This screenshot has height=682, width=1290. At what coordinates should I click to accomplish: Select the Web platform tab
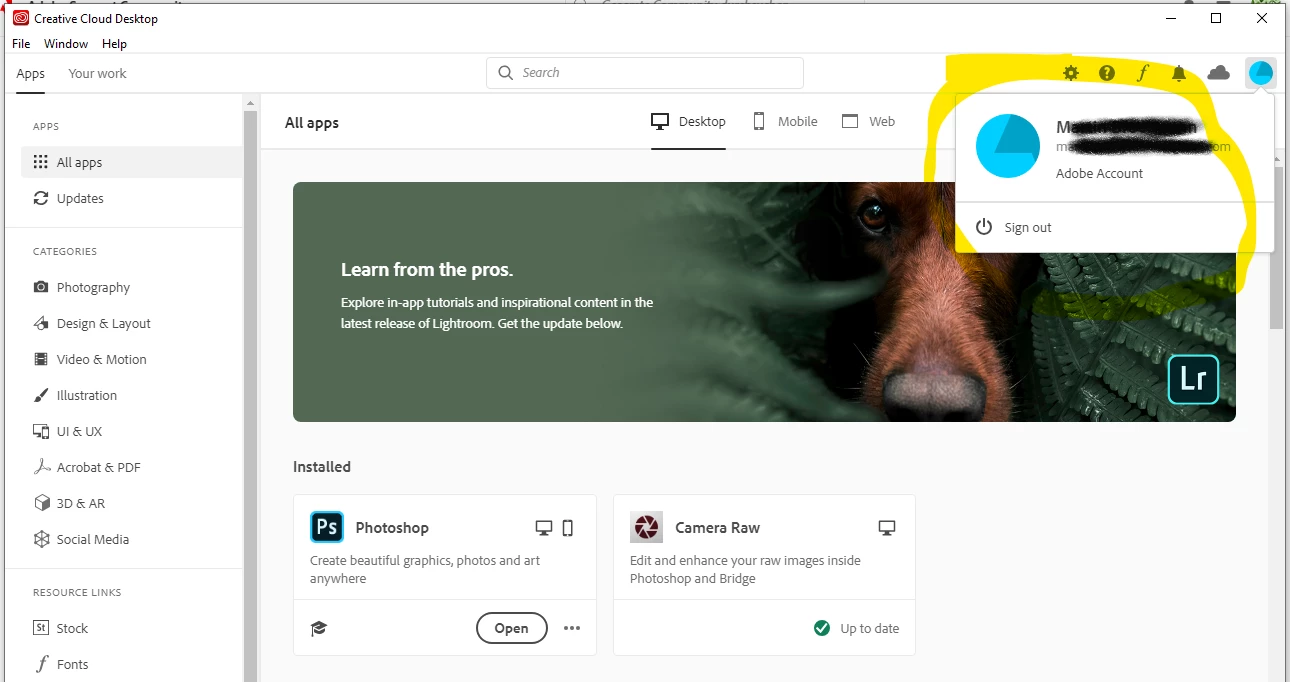point(868,122)
